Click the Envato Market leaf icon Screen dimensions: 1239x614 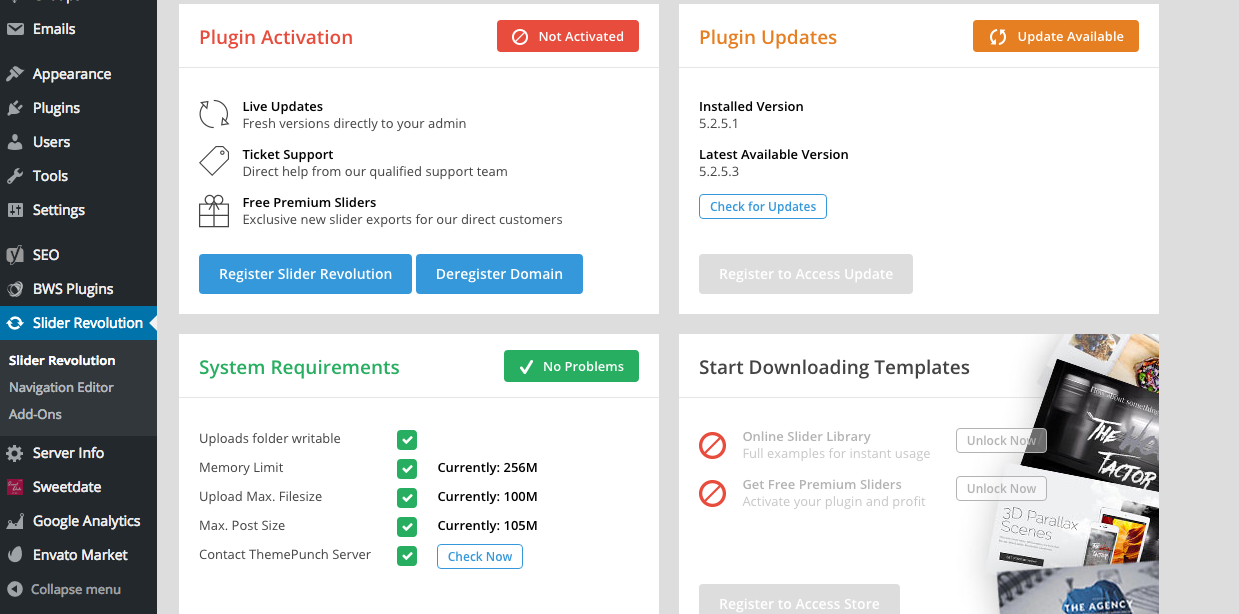pyautogui.click(x=15, y=555)
